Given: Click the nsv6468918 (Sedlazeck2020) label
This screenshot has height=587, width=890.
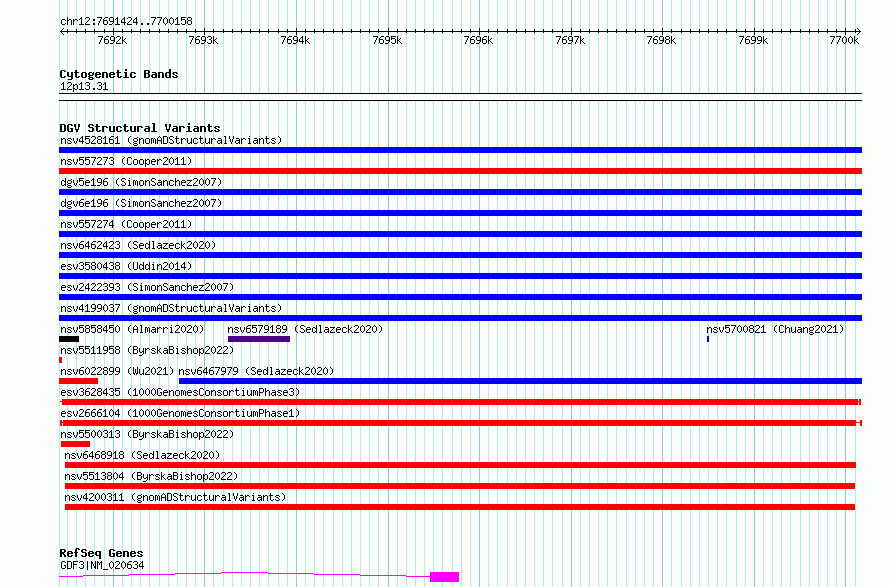Looking at the screenshot, I should tap(142, 455).
